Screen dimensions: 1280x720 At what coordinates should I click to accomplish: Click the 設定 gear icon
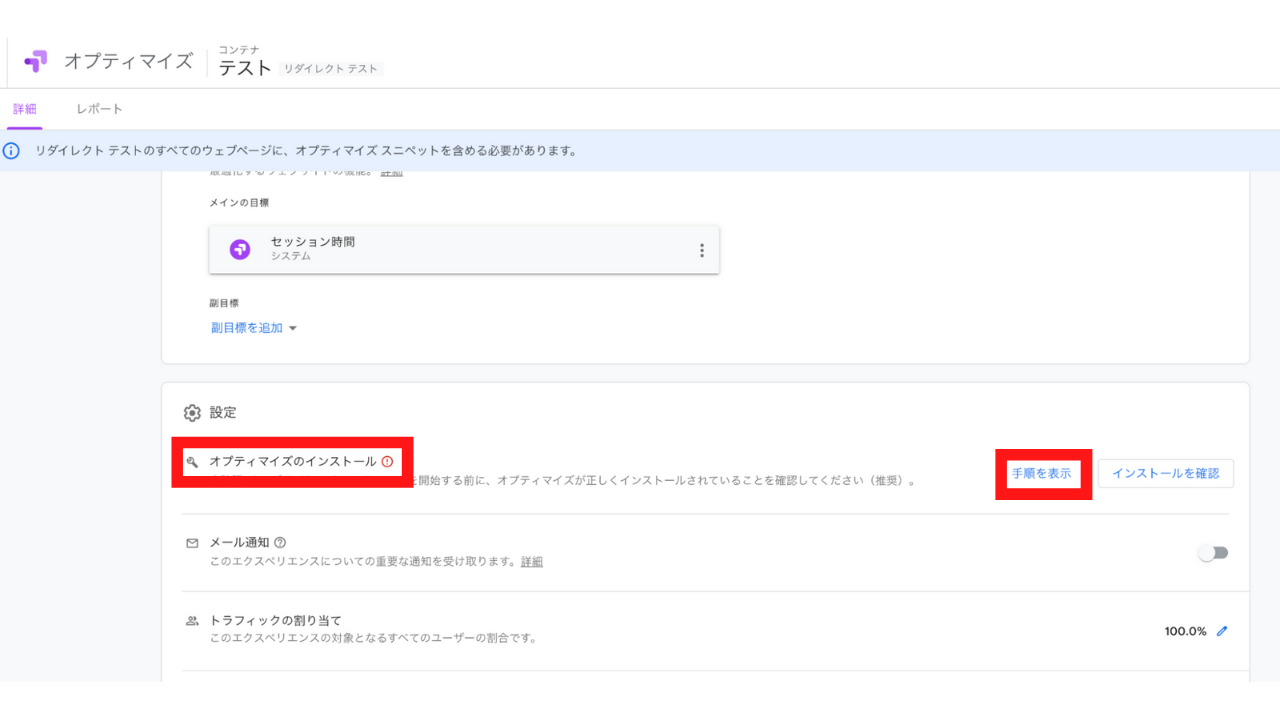click(x=192, y=413)
